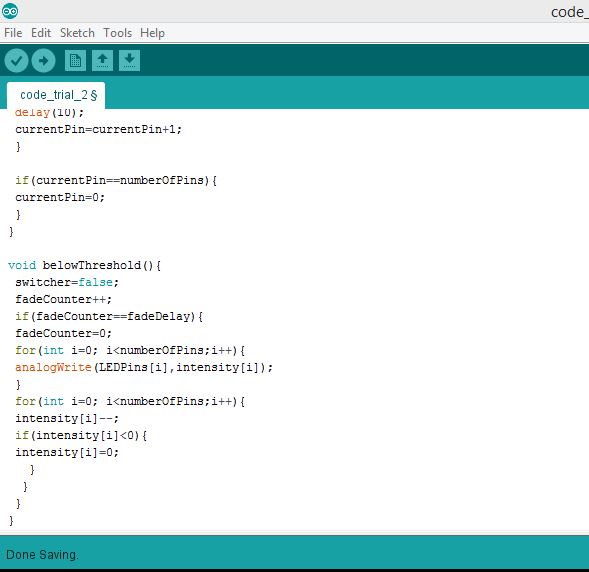589x572 pixels.
Task: Click the line 'if(fadeCounter==fadeDelay){'
Action: pyautogui.click(x=109, y=317)
